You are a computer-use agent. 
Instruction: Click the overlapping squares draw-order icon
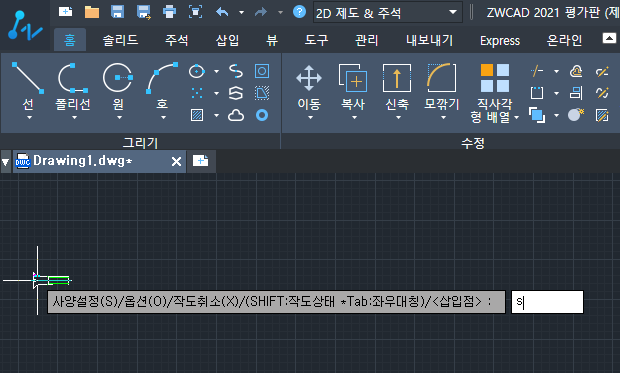(x=537, y=115)
